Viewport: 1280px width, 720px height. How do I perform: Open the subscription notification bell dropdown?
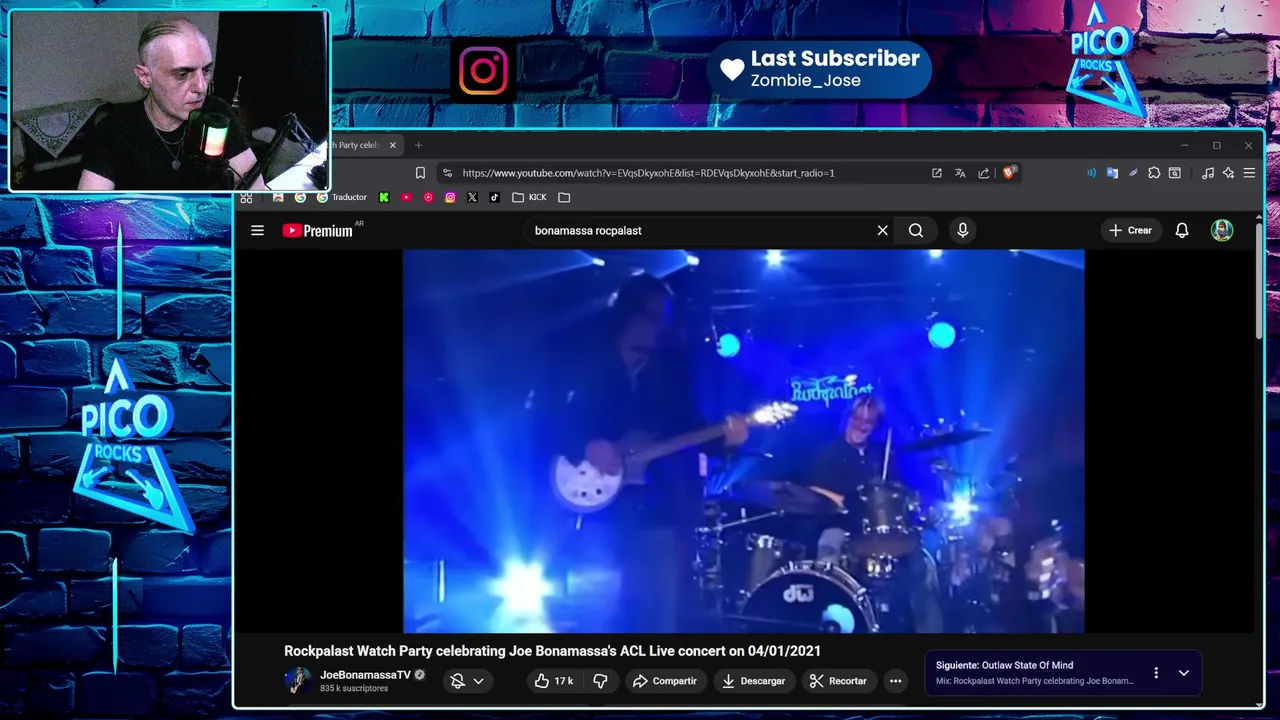pyautogui.click(x=467, y=681)
